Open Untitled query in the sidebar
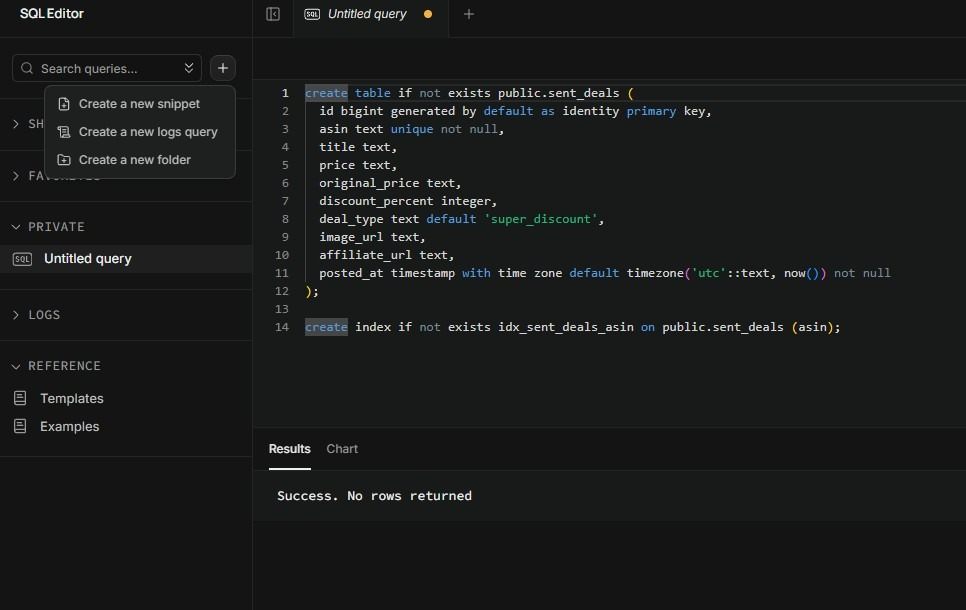This screenshot has height=610, width=966. coord(126,259)
